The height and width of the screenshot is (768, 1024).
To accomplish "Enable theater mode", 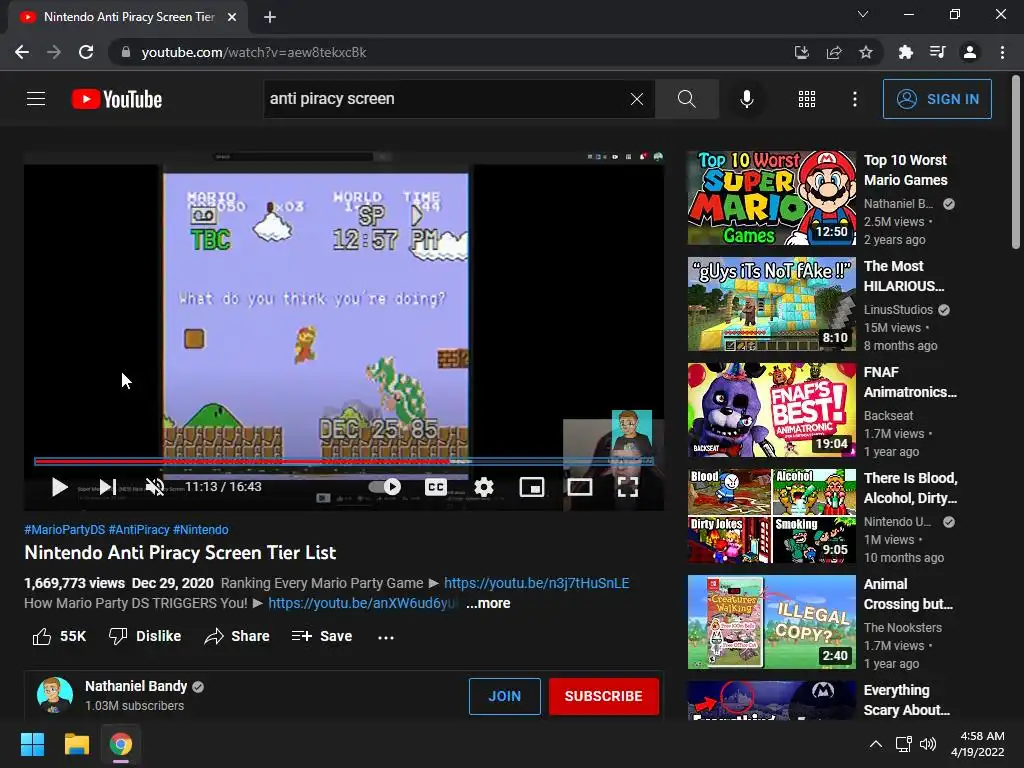I will click(580, 487).
